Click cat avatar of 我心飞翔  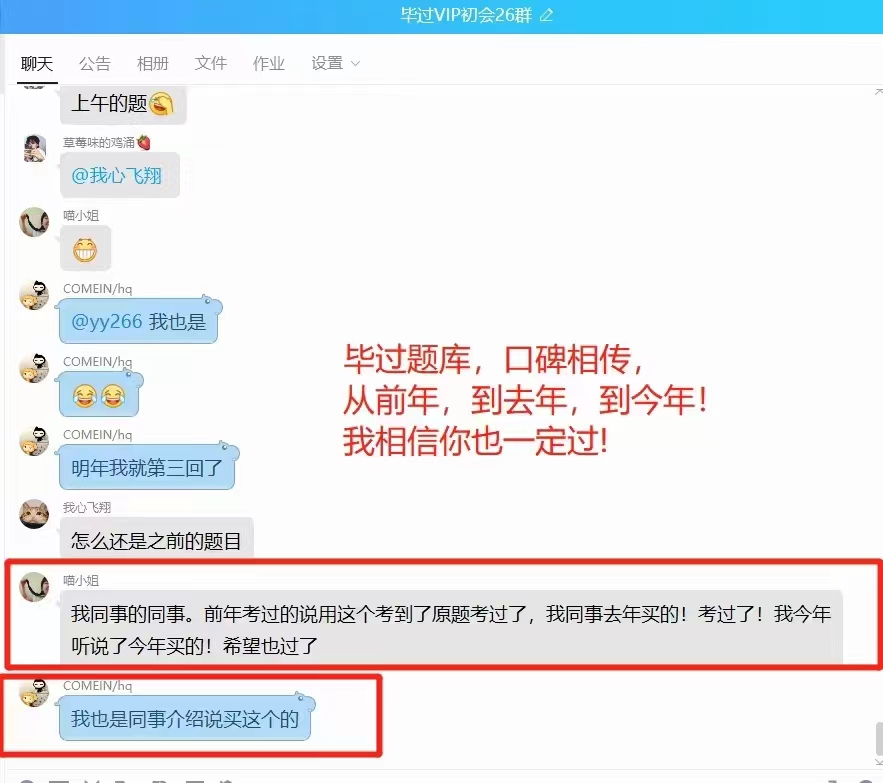coord(34,514)
